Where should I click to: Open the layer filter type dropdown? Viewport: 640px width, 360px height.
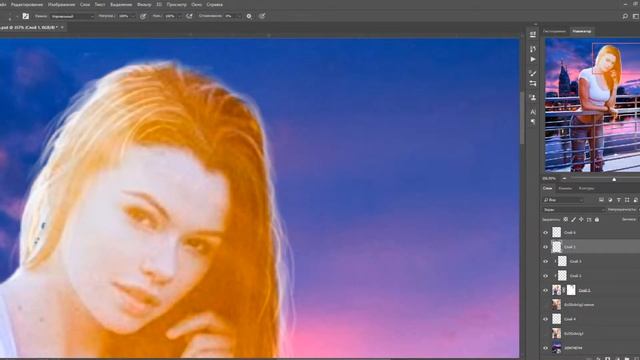pos(563,200)
